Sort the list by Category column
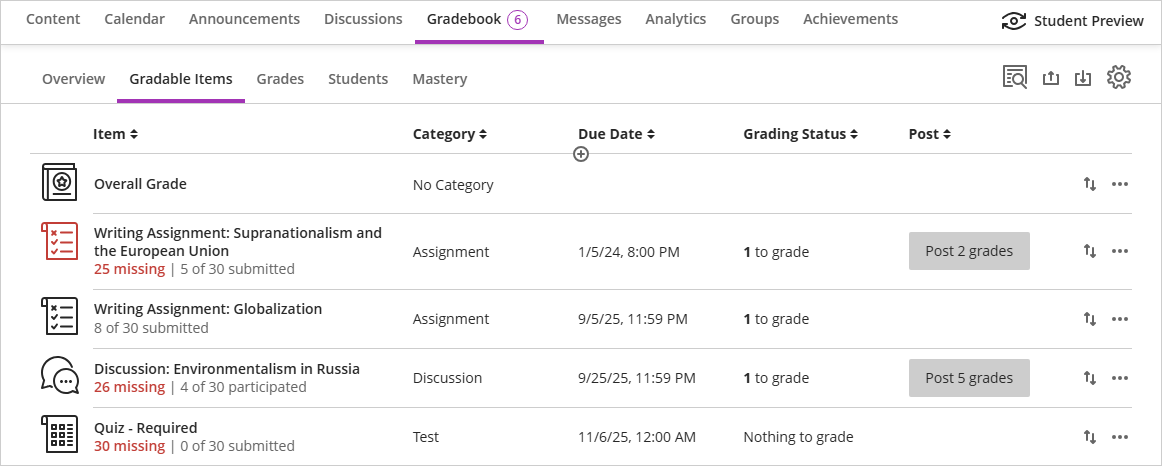This screenshot has width=1162, height=466. (449, 134)
